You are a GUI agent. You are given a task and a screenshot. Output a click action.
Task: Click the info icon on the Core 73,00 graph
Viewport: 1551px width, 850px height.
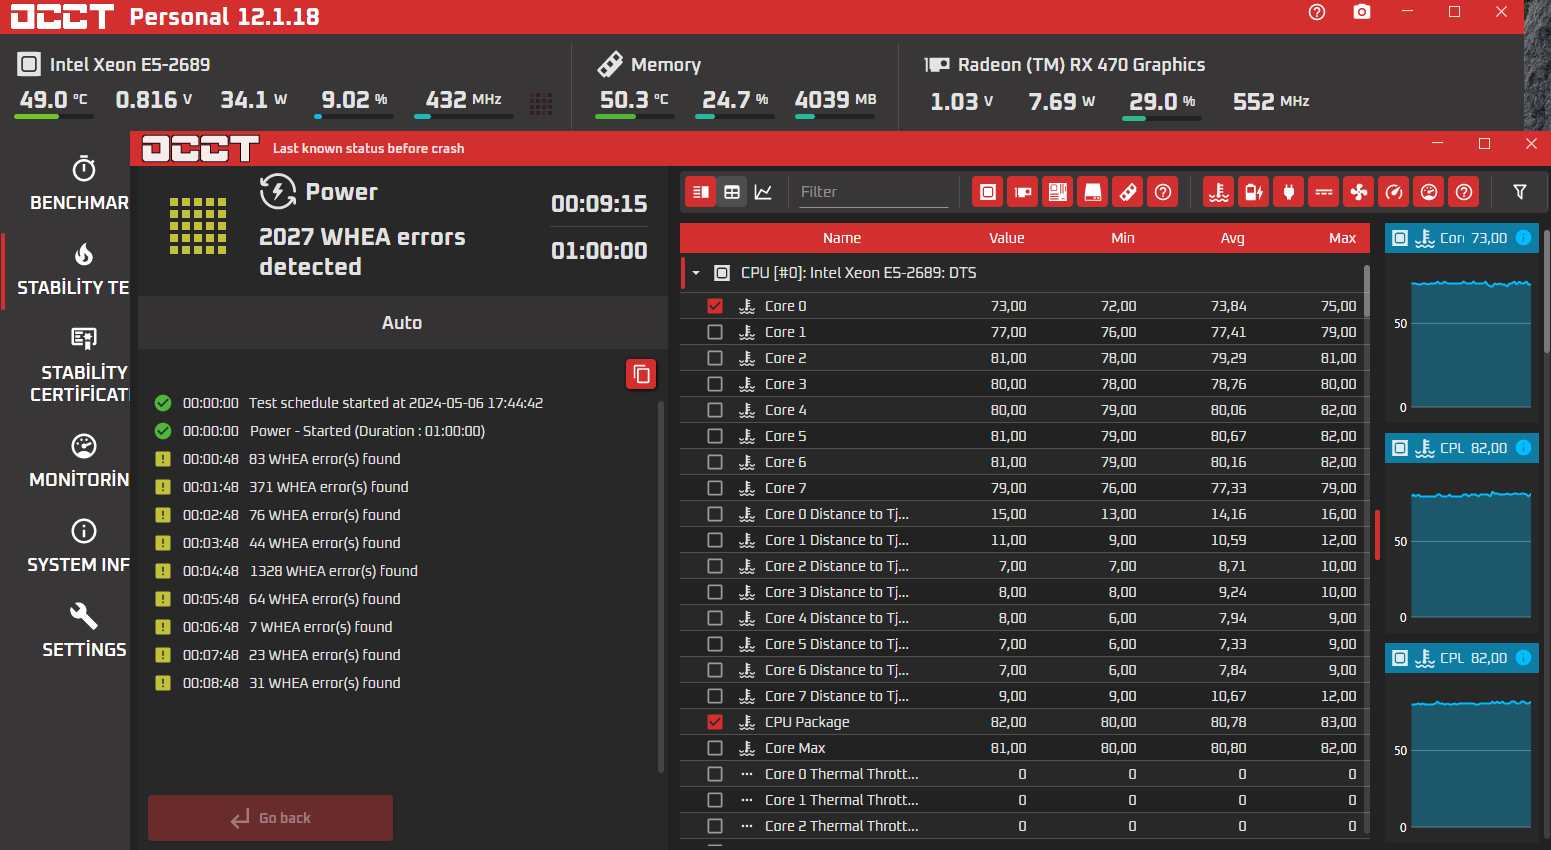[x=1523, y=238]
